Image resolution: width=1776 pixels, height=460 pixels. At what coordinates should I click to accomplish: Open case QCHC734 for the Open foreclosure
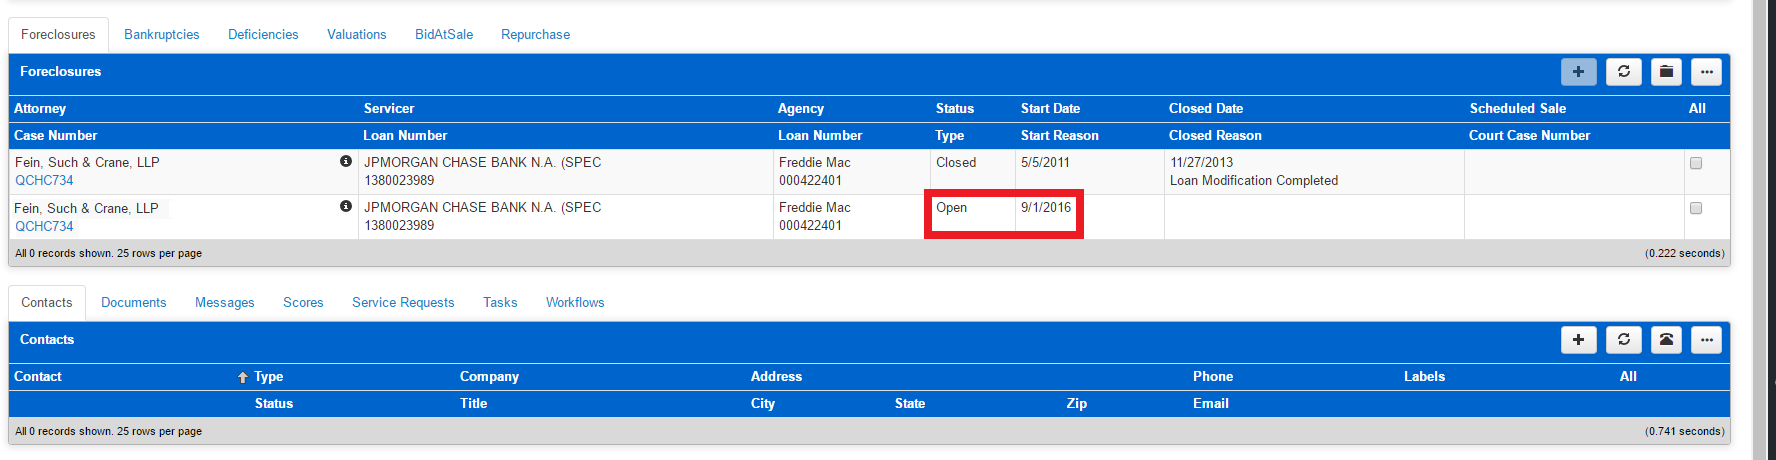point(44,226)
